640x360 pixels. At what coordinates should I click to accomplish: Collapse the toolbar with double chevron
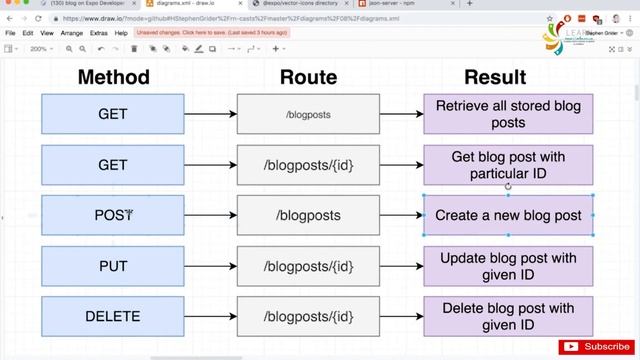(630, 49)
